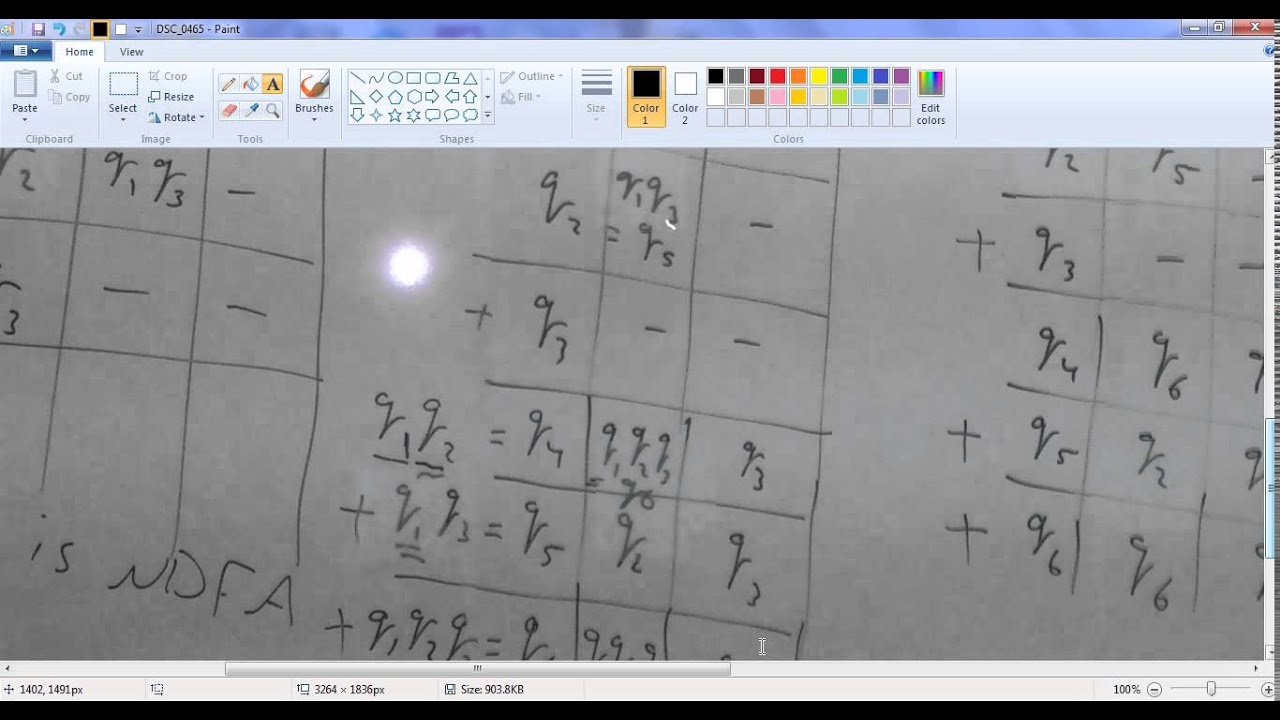Choose the Line shape
Screen dimensions: 1280x720
pos(357,78)
